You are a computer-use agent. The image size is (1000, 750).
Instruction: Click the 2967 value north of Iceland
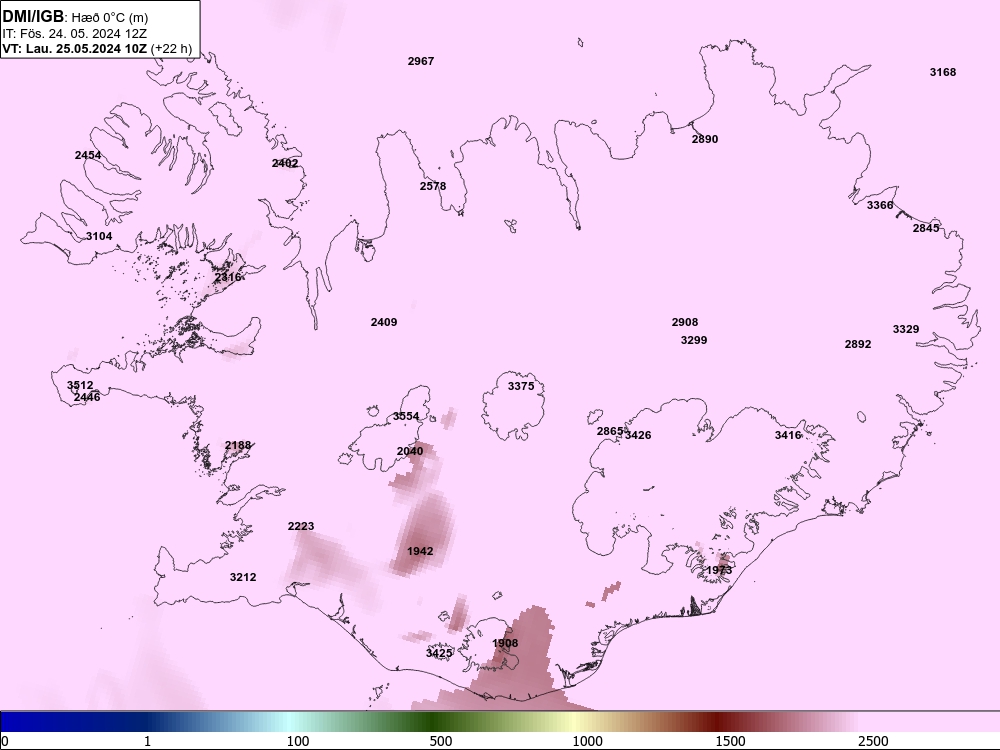(x=420, y=61)
